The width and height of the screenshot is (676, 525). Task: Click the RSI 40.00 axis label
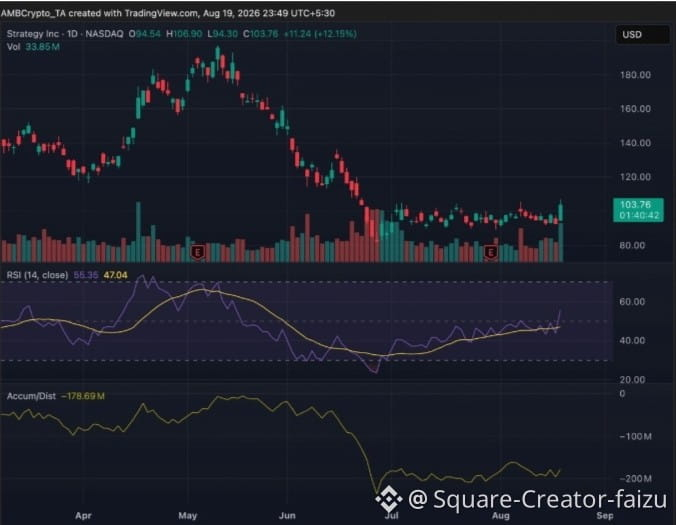coord(632,341)
